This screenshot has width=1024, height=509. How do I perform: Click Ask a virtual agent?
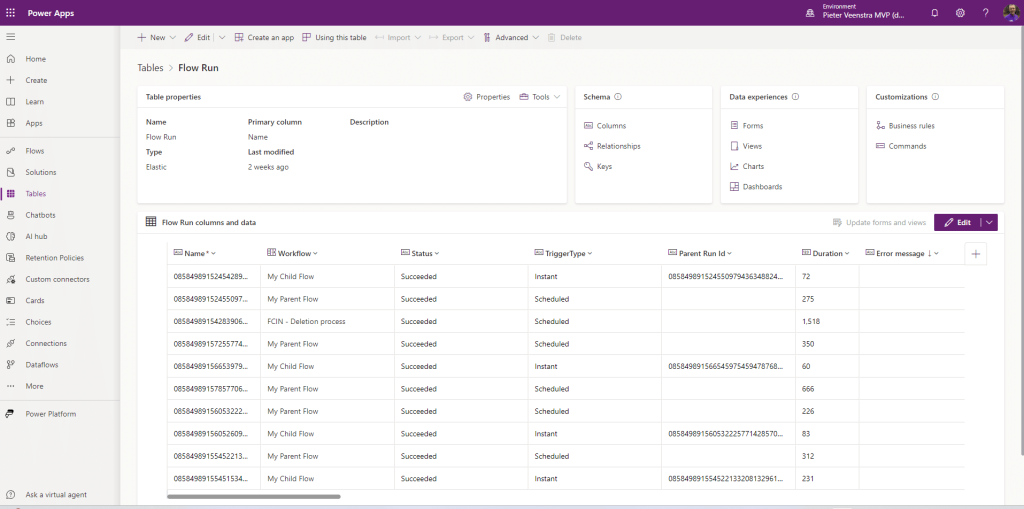click(56, 495)
